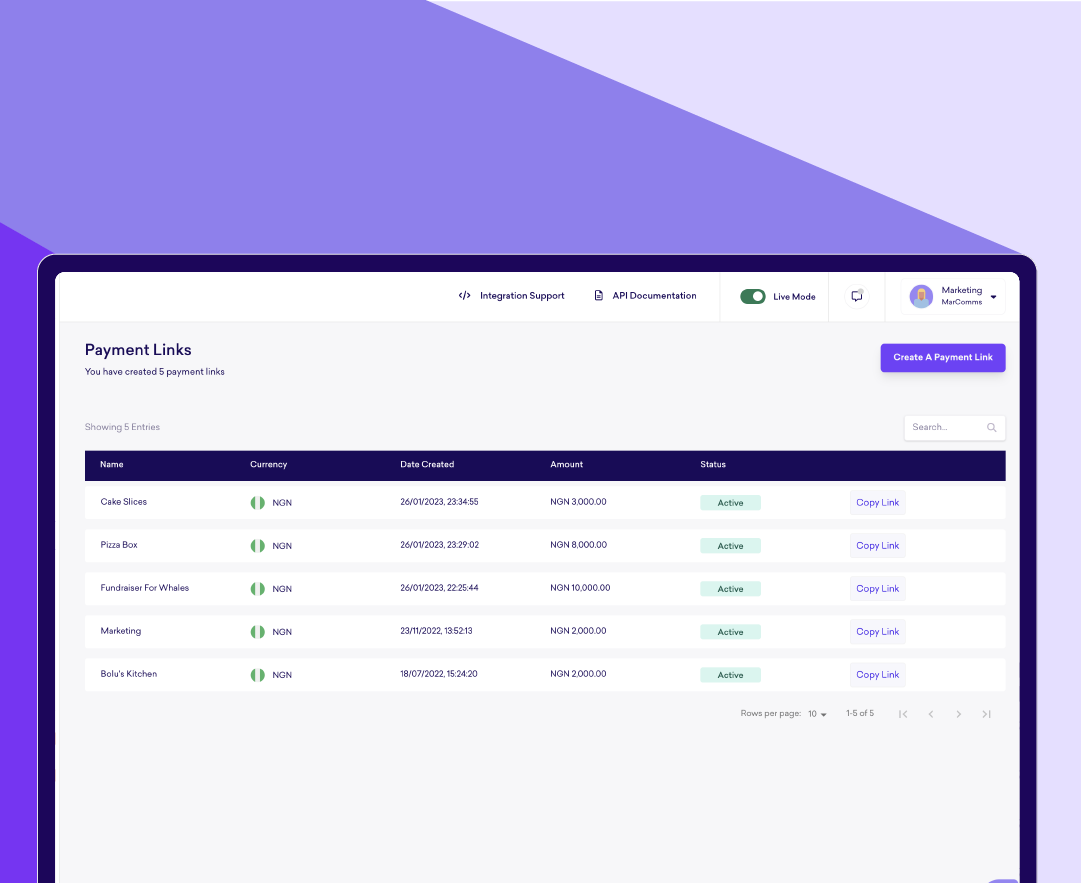Click the Date Created column header
The image size is (1081, 883).
427,465
